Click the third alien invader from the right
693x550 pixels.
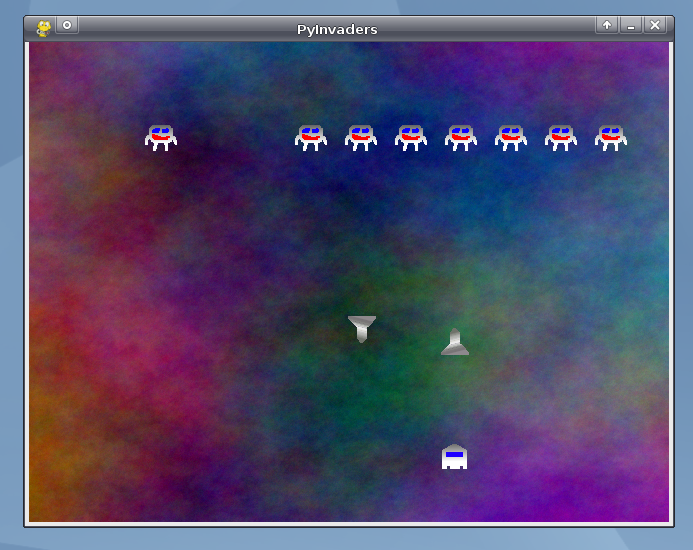511,137
